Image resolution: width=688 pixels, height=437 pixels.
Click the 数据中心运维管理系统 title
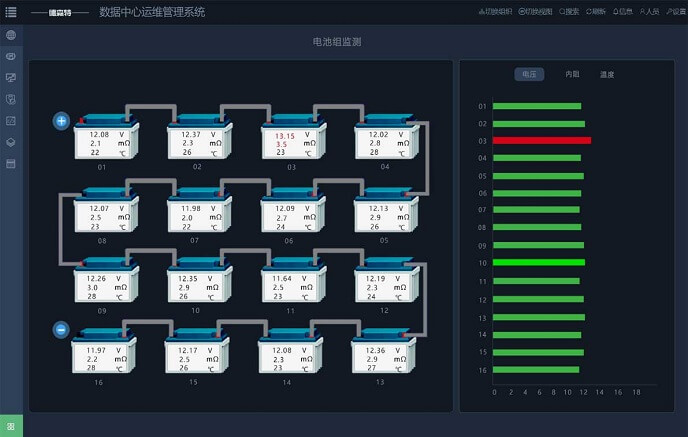click(x=152, y=12)
